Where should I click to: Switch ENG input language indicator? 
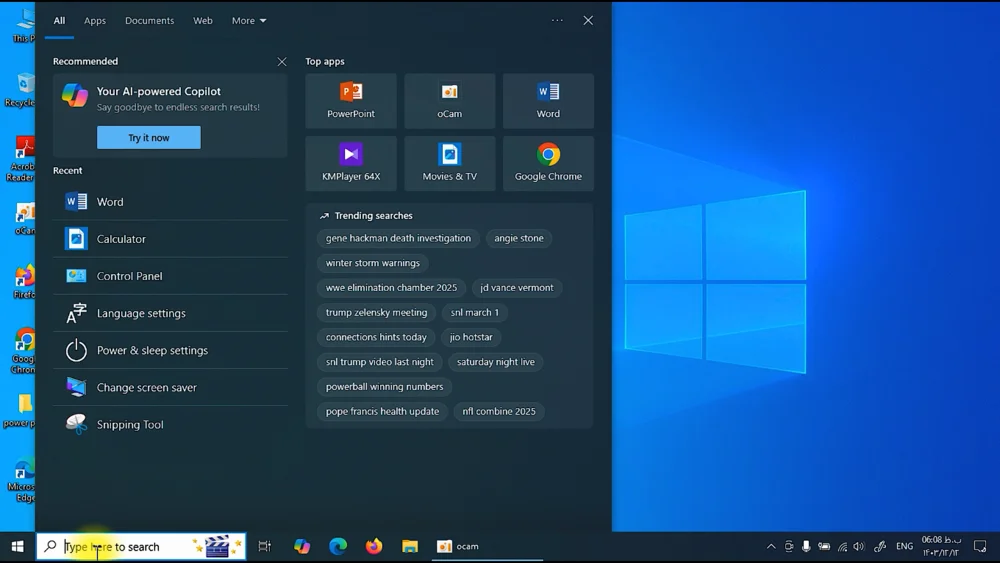[x=904, y=546]
